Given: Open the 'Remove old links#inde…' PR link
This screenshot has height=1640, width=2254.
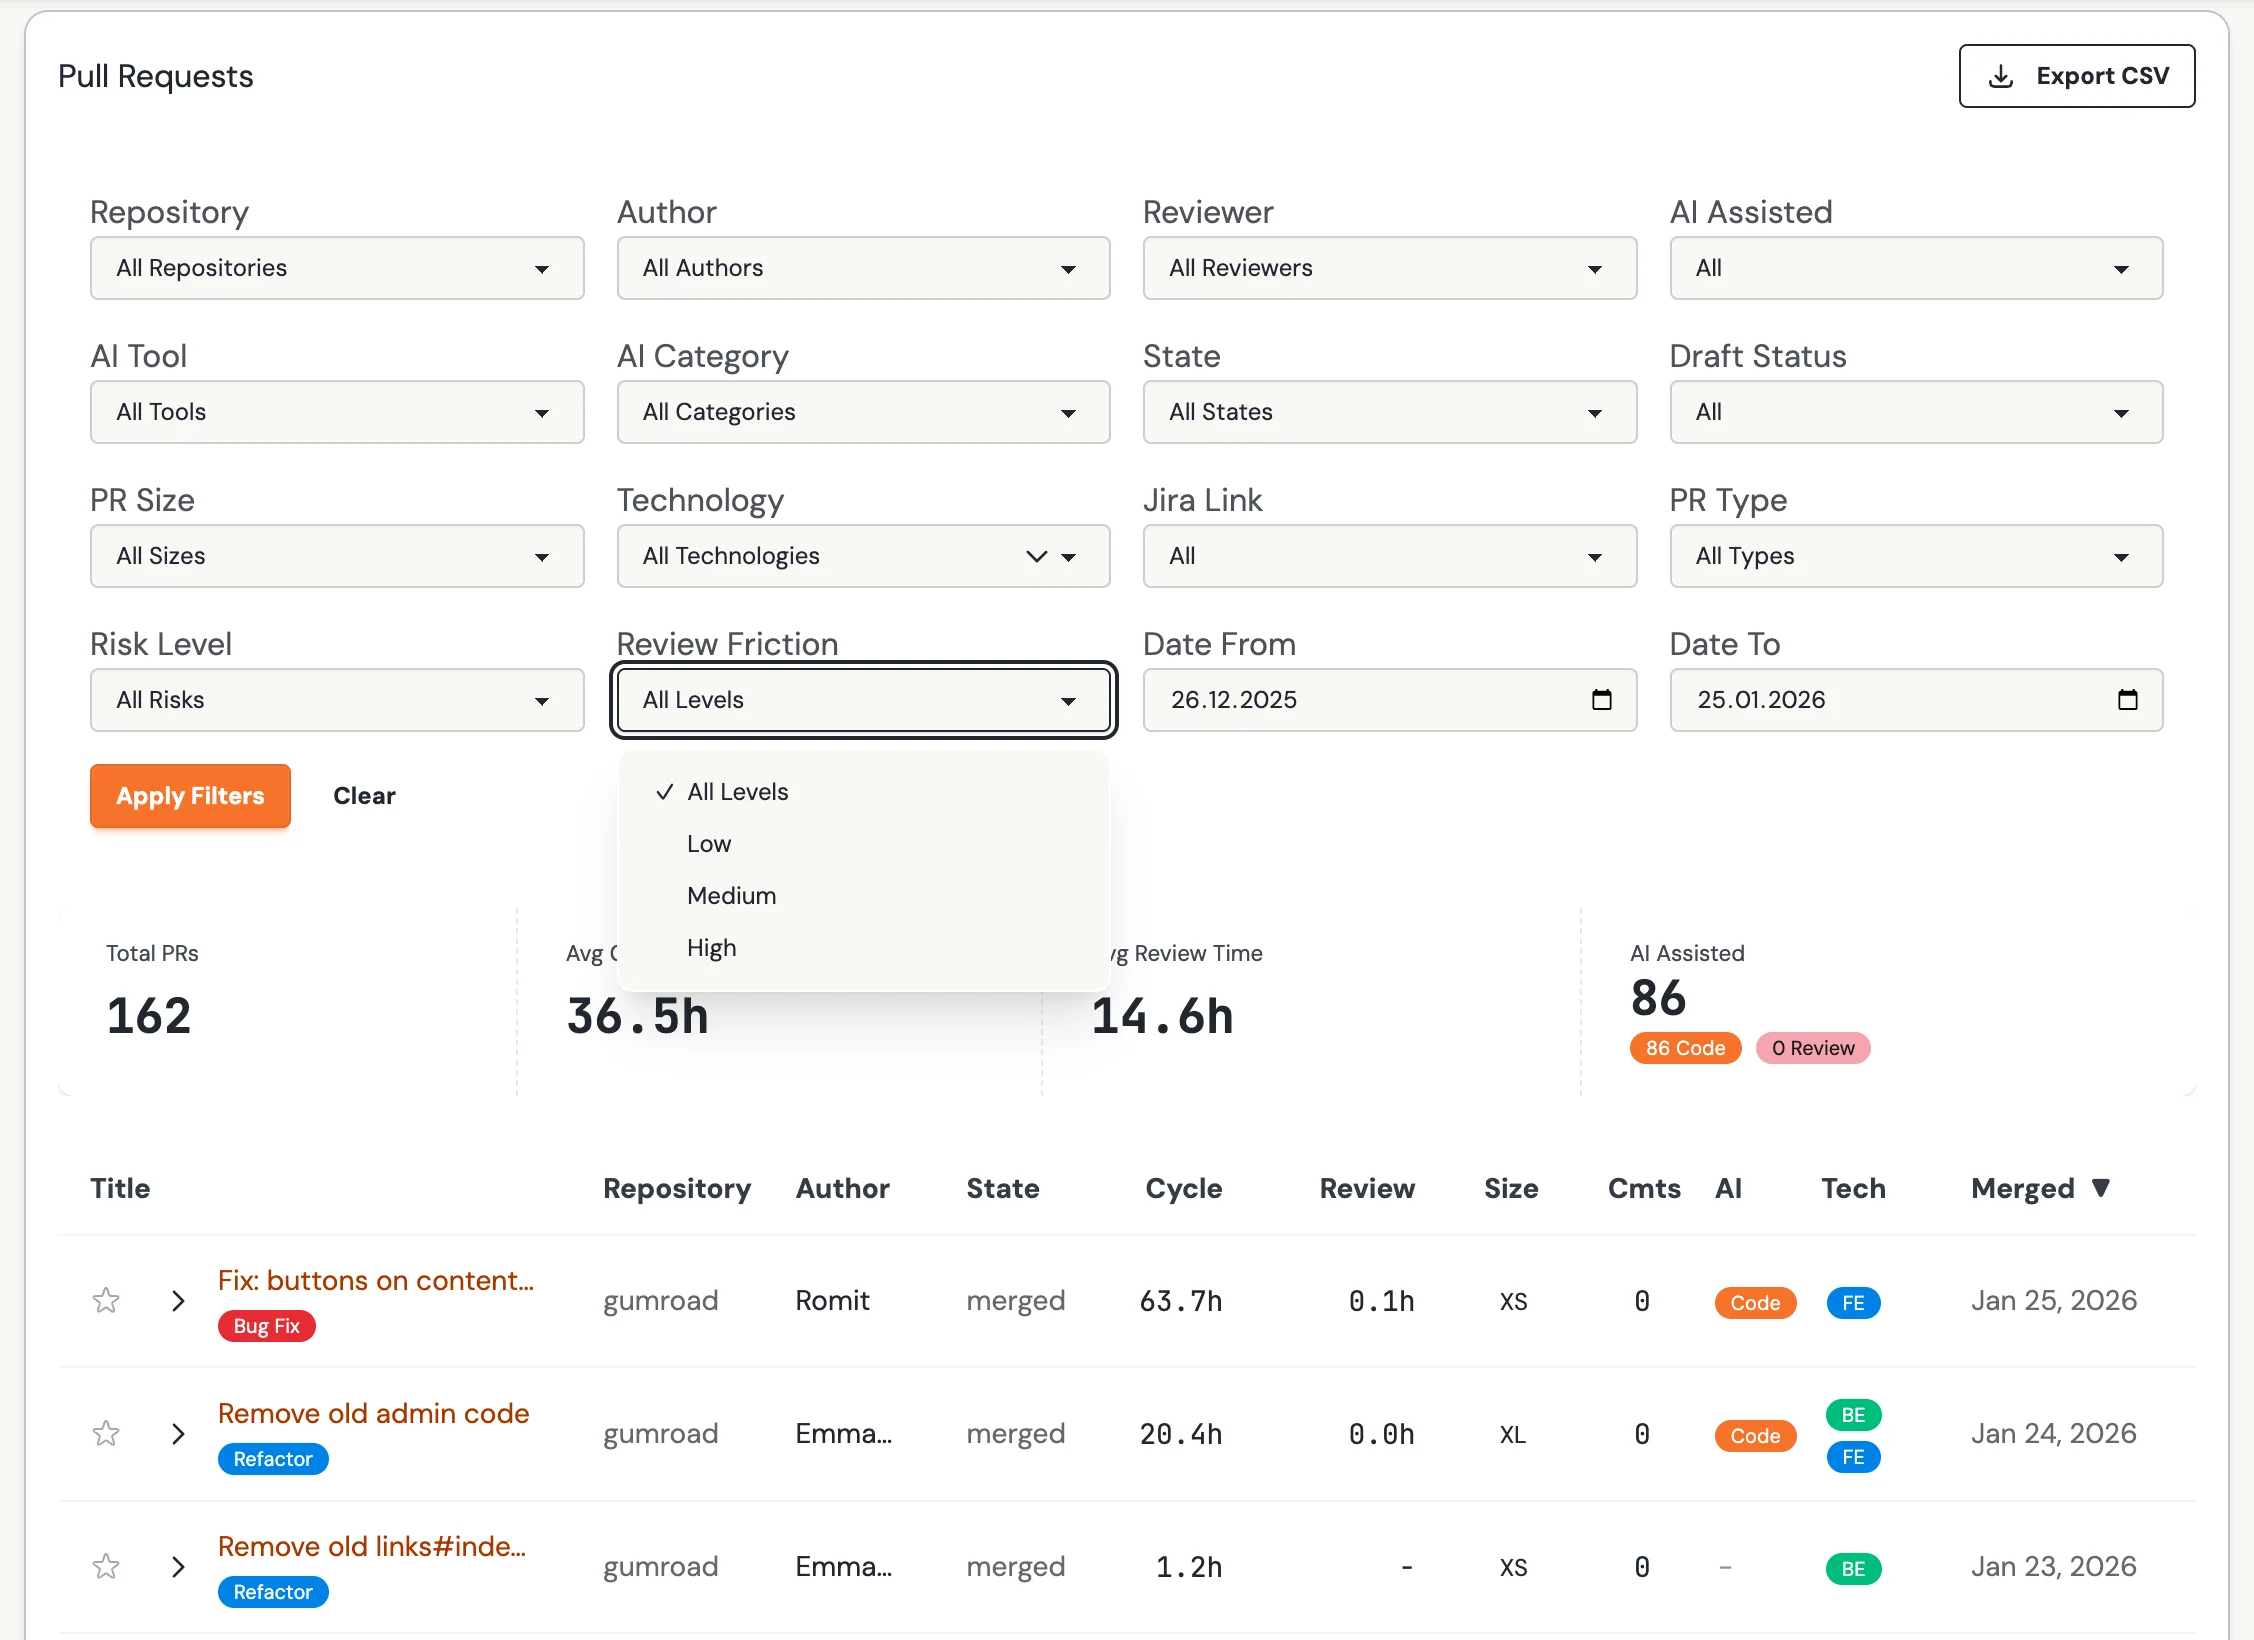Looking at the screenshot, I should pyautogui.click(x=372, y=1547).
